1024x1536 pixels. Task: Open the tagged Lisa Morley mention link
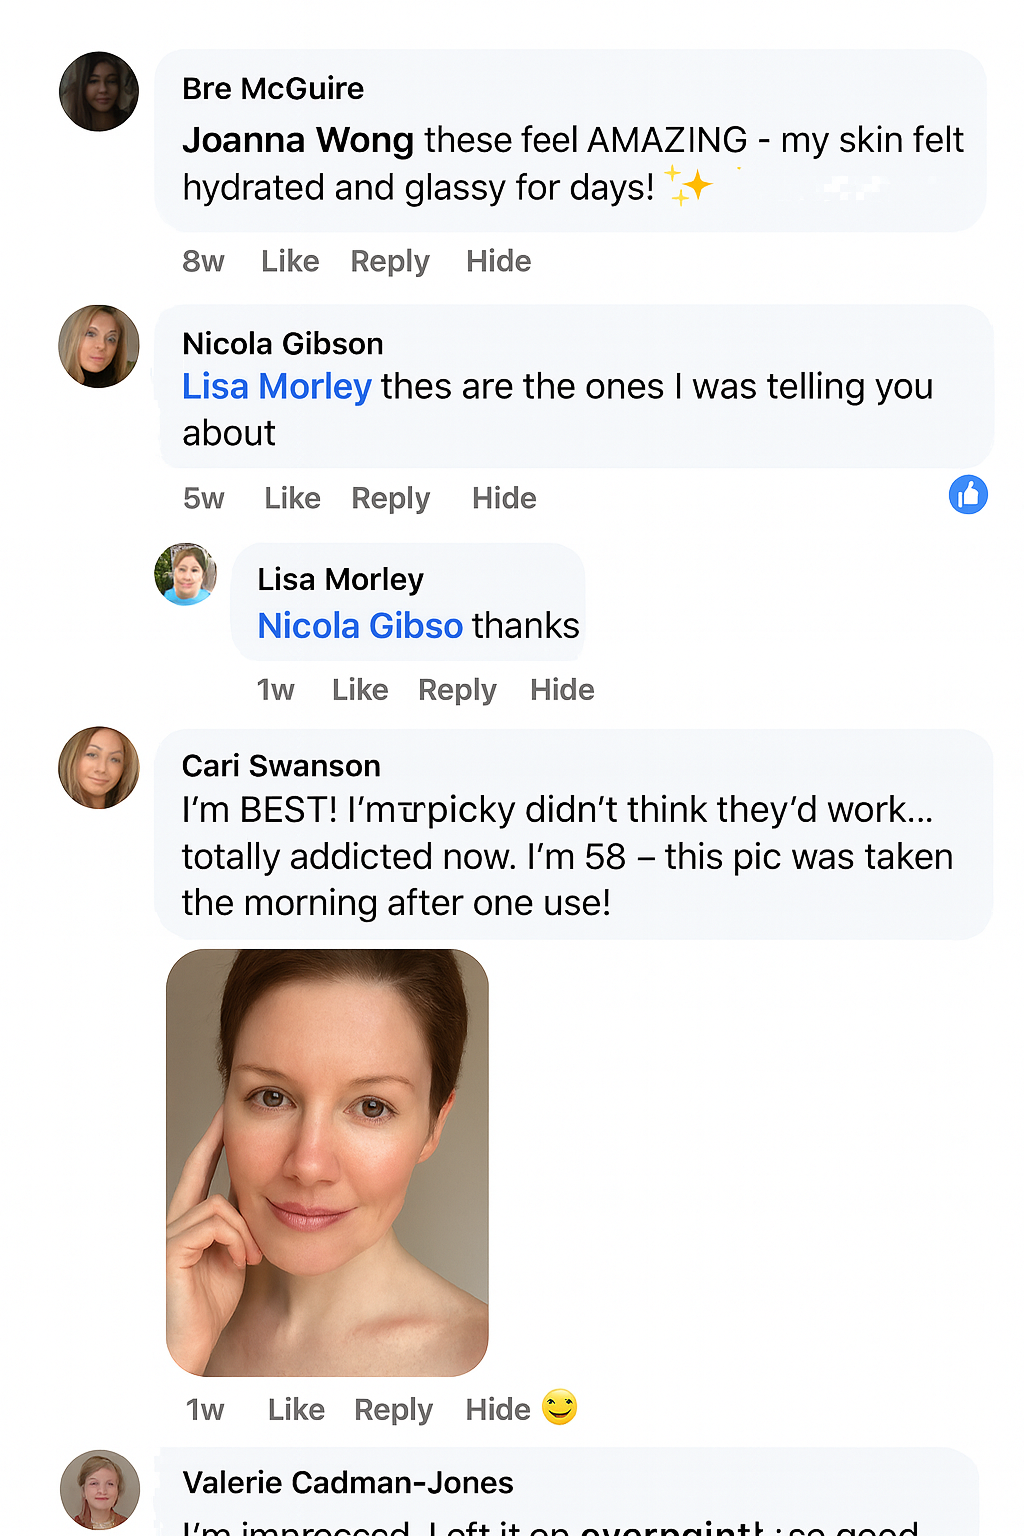[277, 387]
